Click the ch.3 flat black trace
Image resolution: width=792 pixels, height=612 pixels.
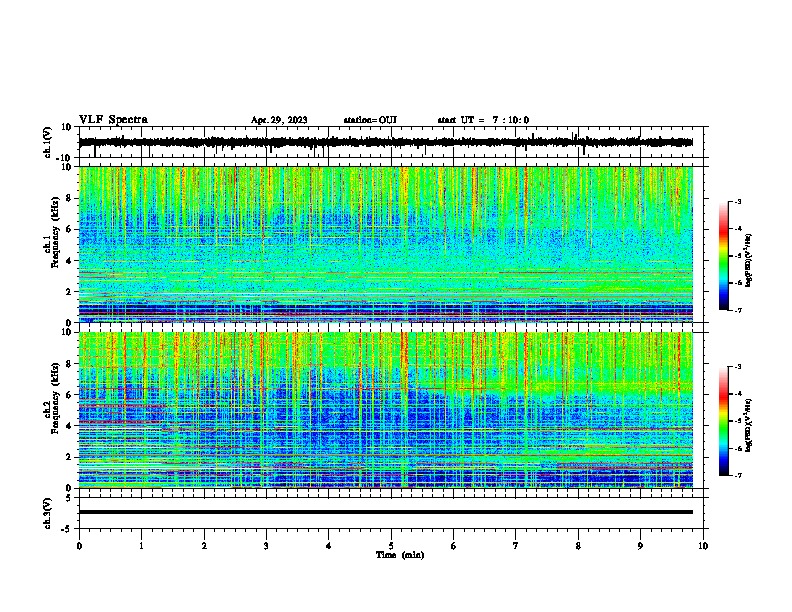tap(385, 512)
